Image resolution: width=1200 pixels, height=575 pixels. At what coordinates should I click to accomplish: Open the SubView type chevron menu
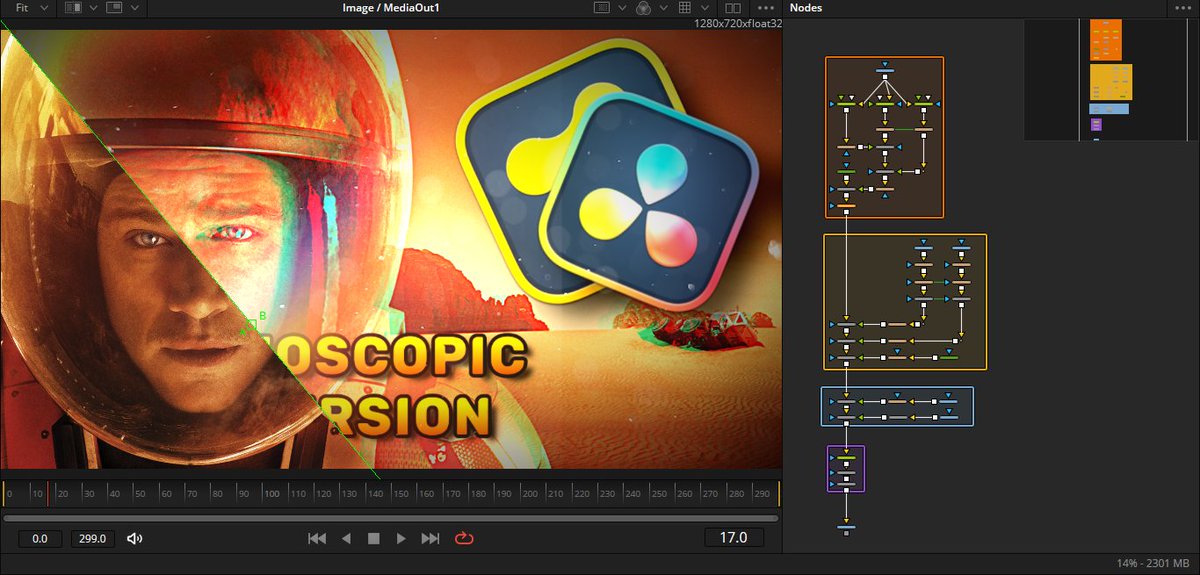(x=134, y=8)
